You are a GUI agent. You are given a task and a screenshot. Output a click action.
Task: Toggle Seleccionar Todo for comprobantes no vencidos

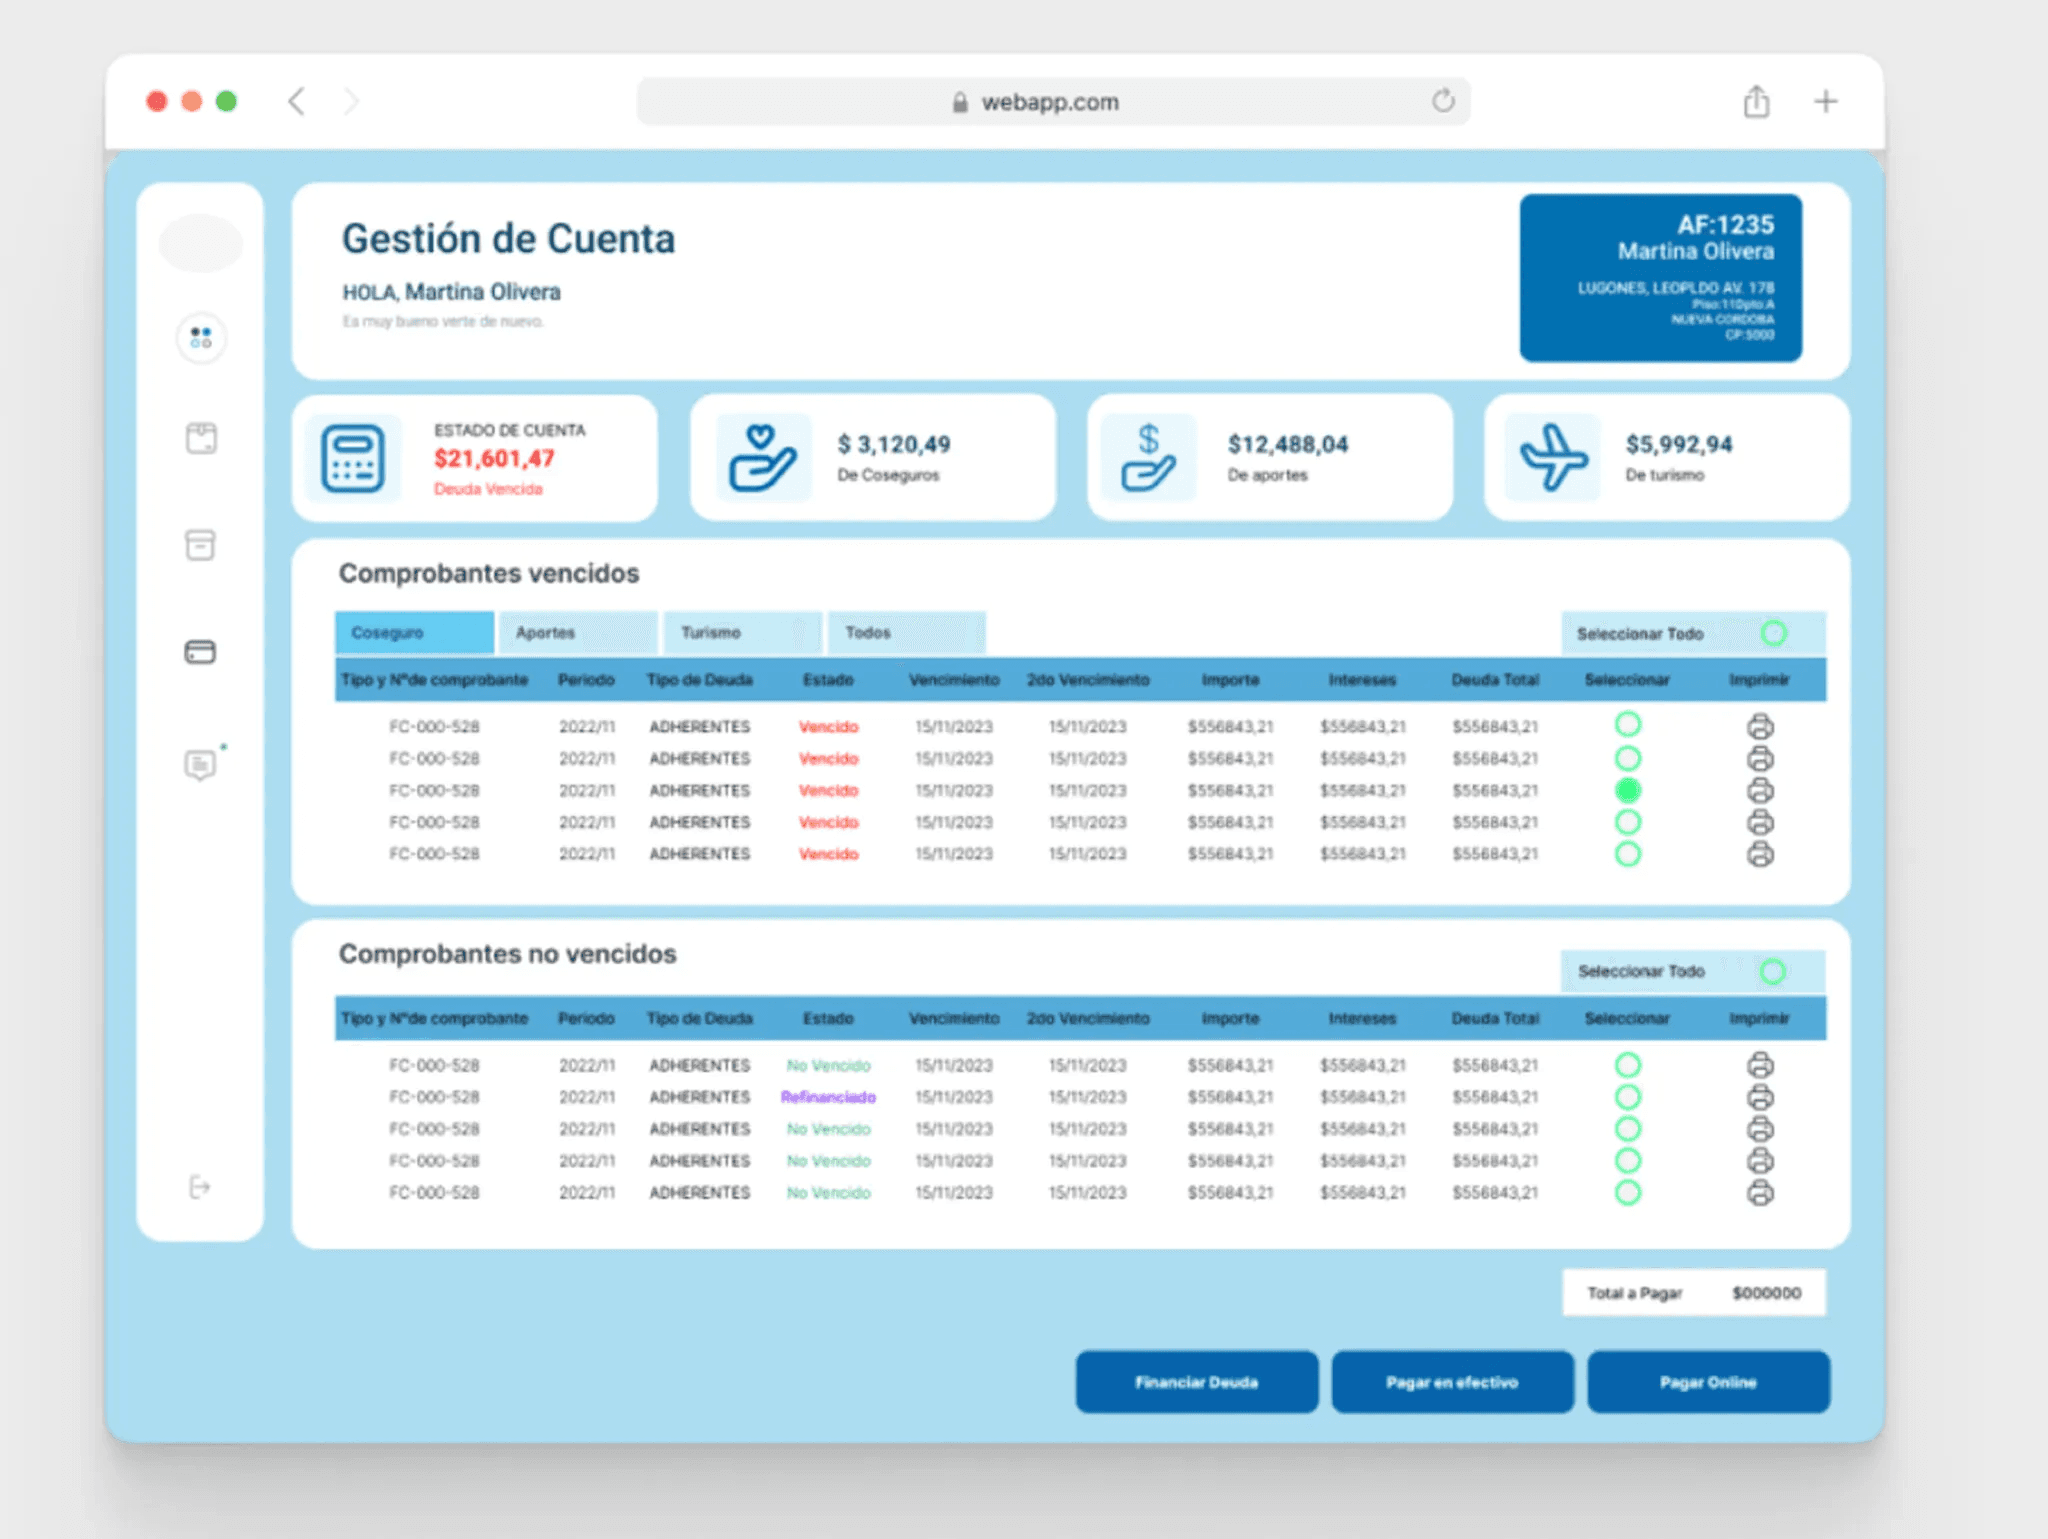tap(1772, 971)
